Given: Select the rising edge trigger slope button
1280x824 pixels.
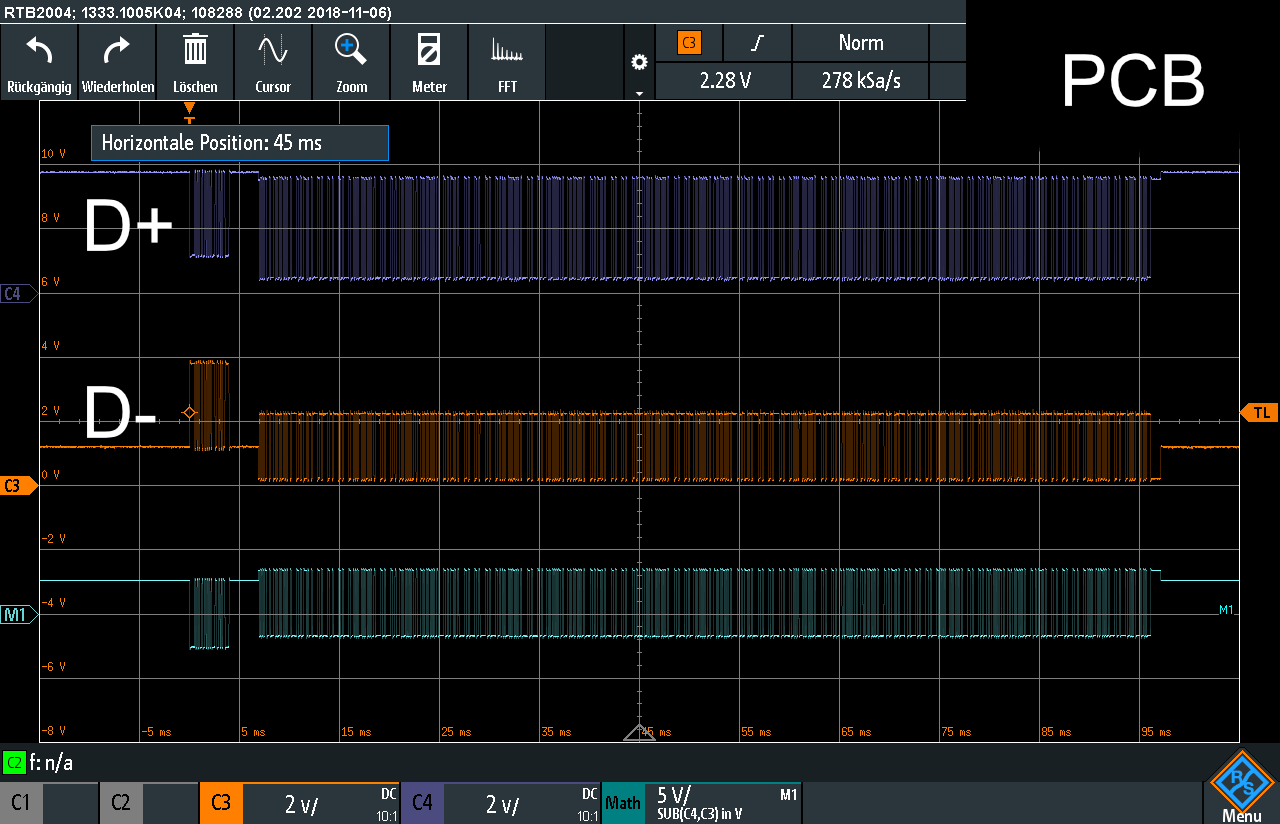Looking at the screenshot, I should pos(759,43).
